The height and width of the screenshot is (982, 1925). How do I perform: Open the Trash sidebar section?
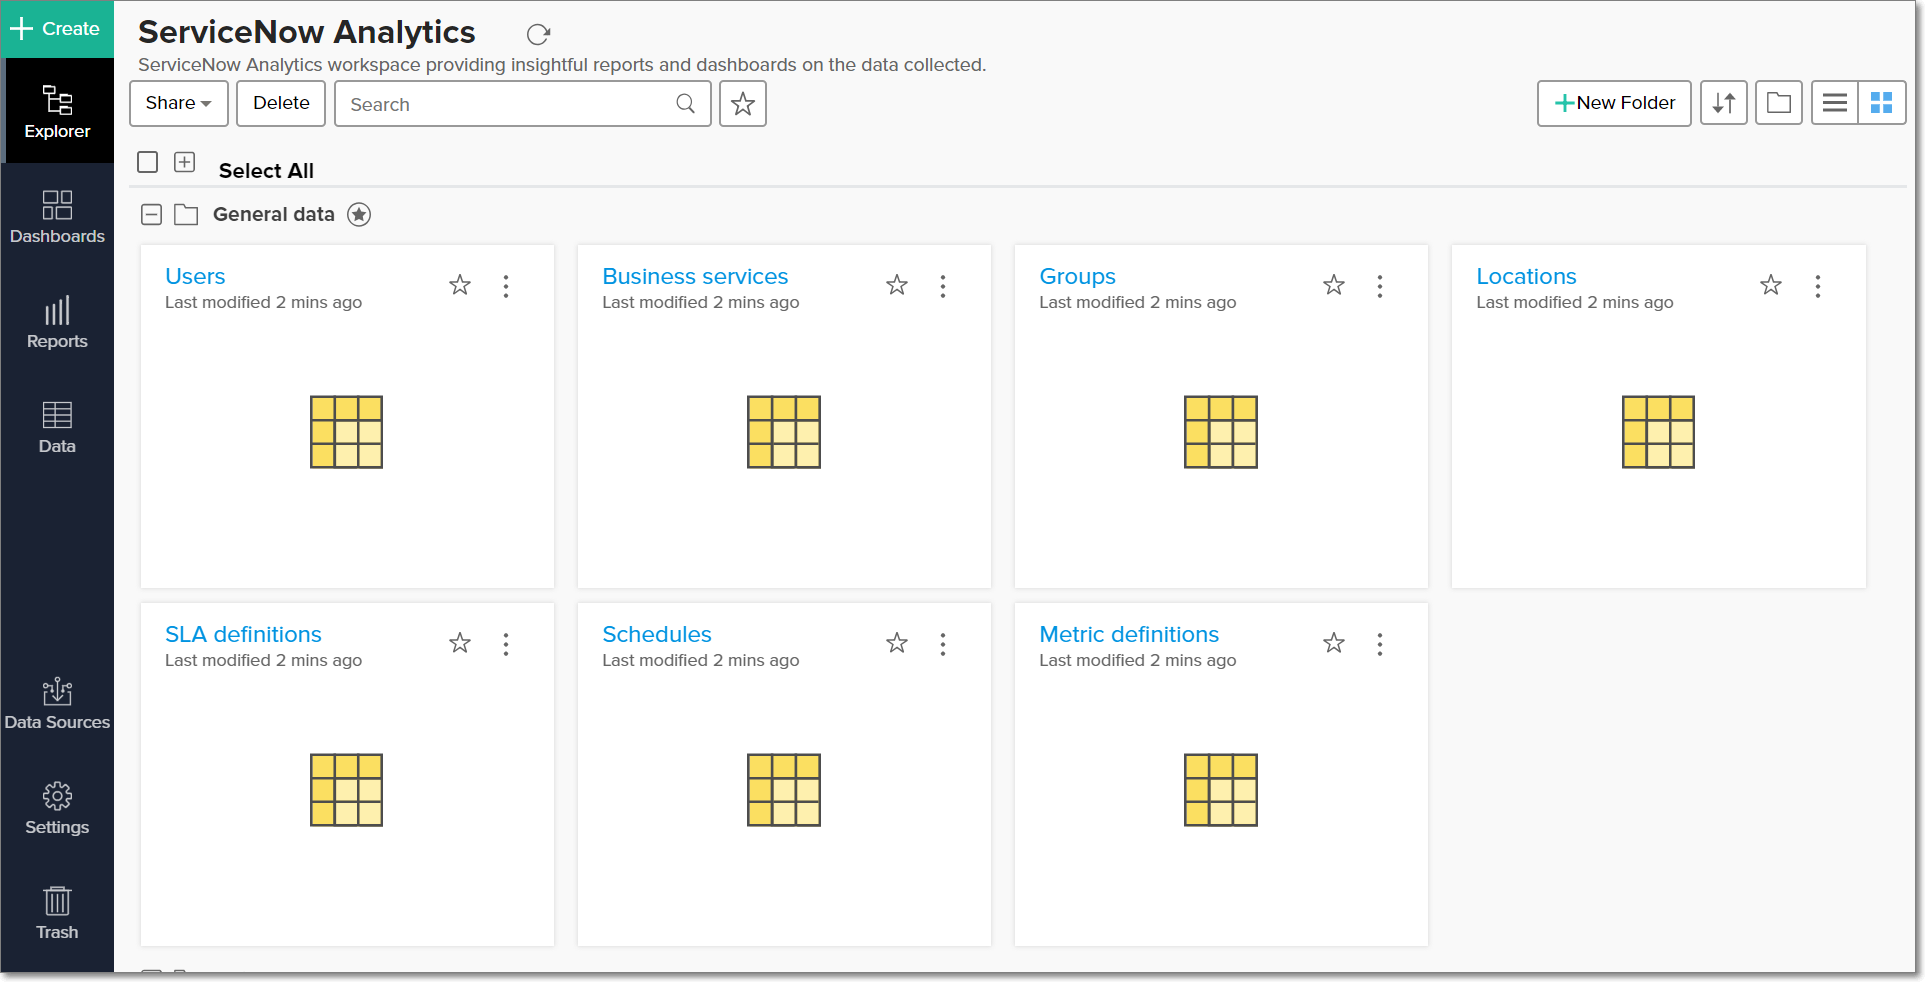click(57, 912)
